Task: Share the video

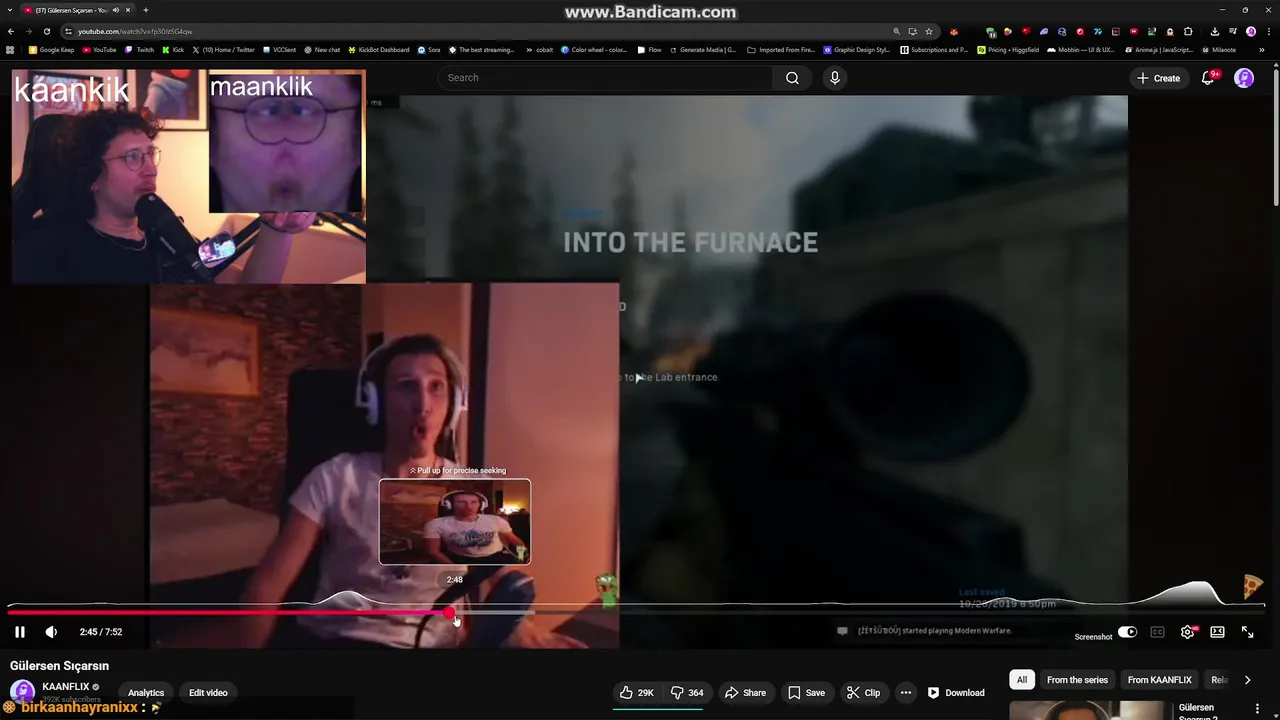Action: tap(745, 692)
